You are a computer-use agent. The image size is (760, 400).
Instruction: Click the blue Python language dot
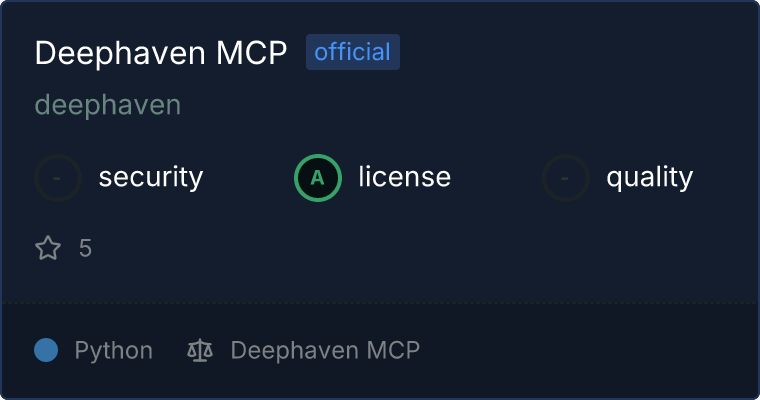pyautogui.click(x=46, y=350)
